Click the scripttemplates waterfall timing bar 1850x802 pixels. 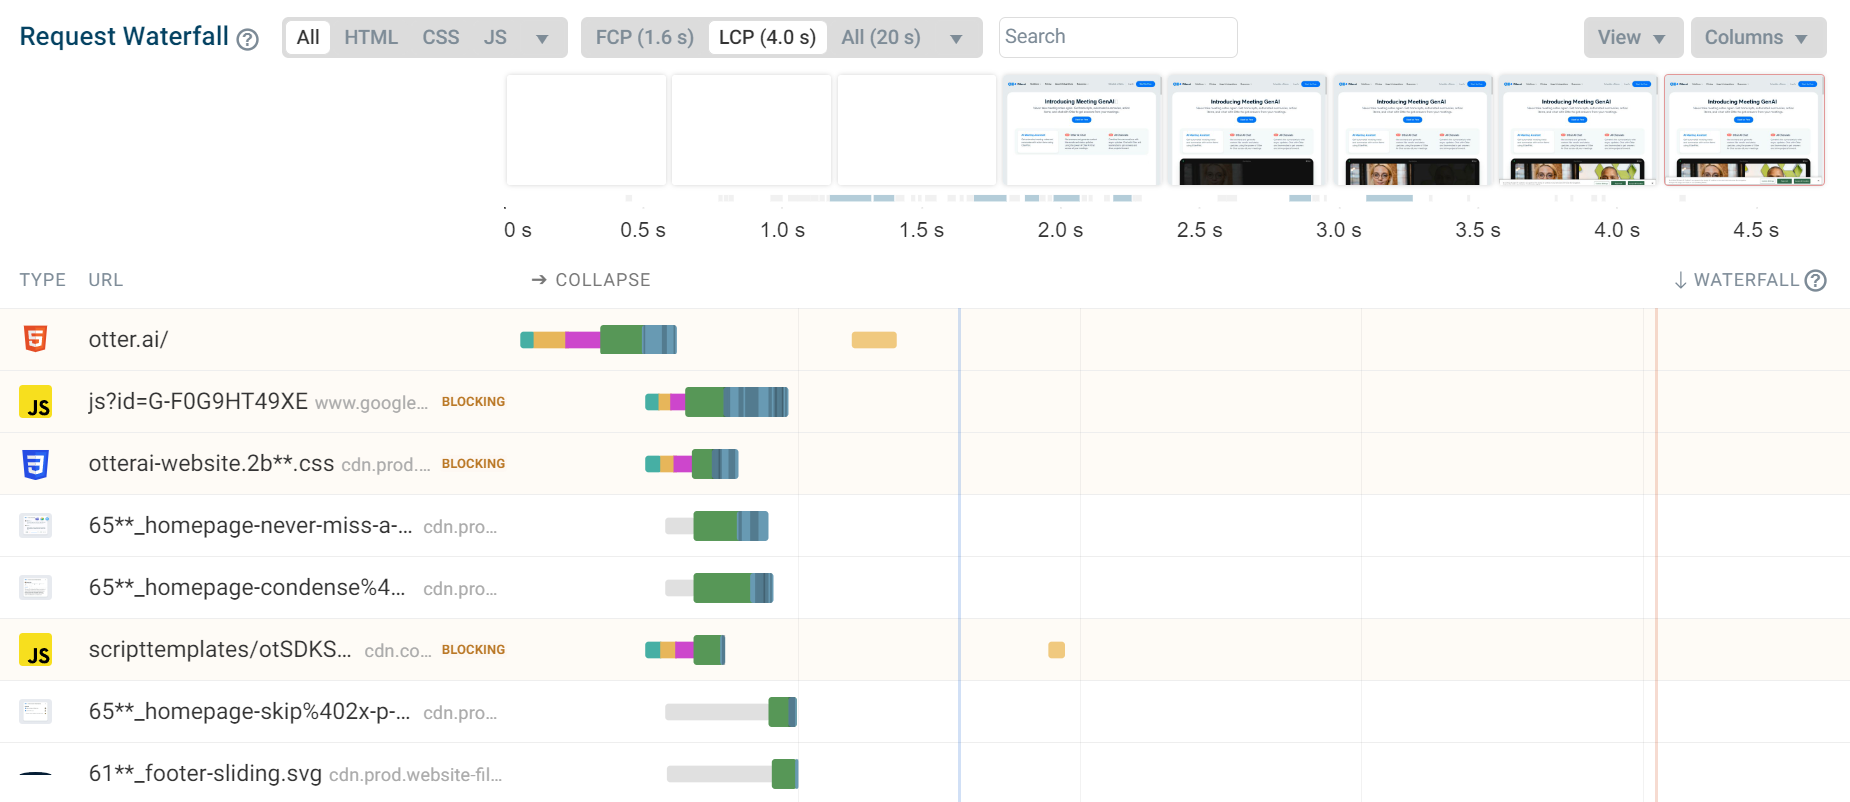[685, 650]
